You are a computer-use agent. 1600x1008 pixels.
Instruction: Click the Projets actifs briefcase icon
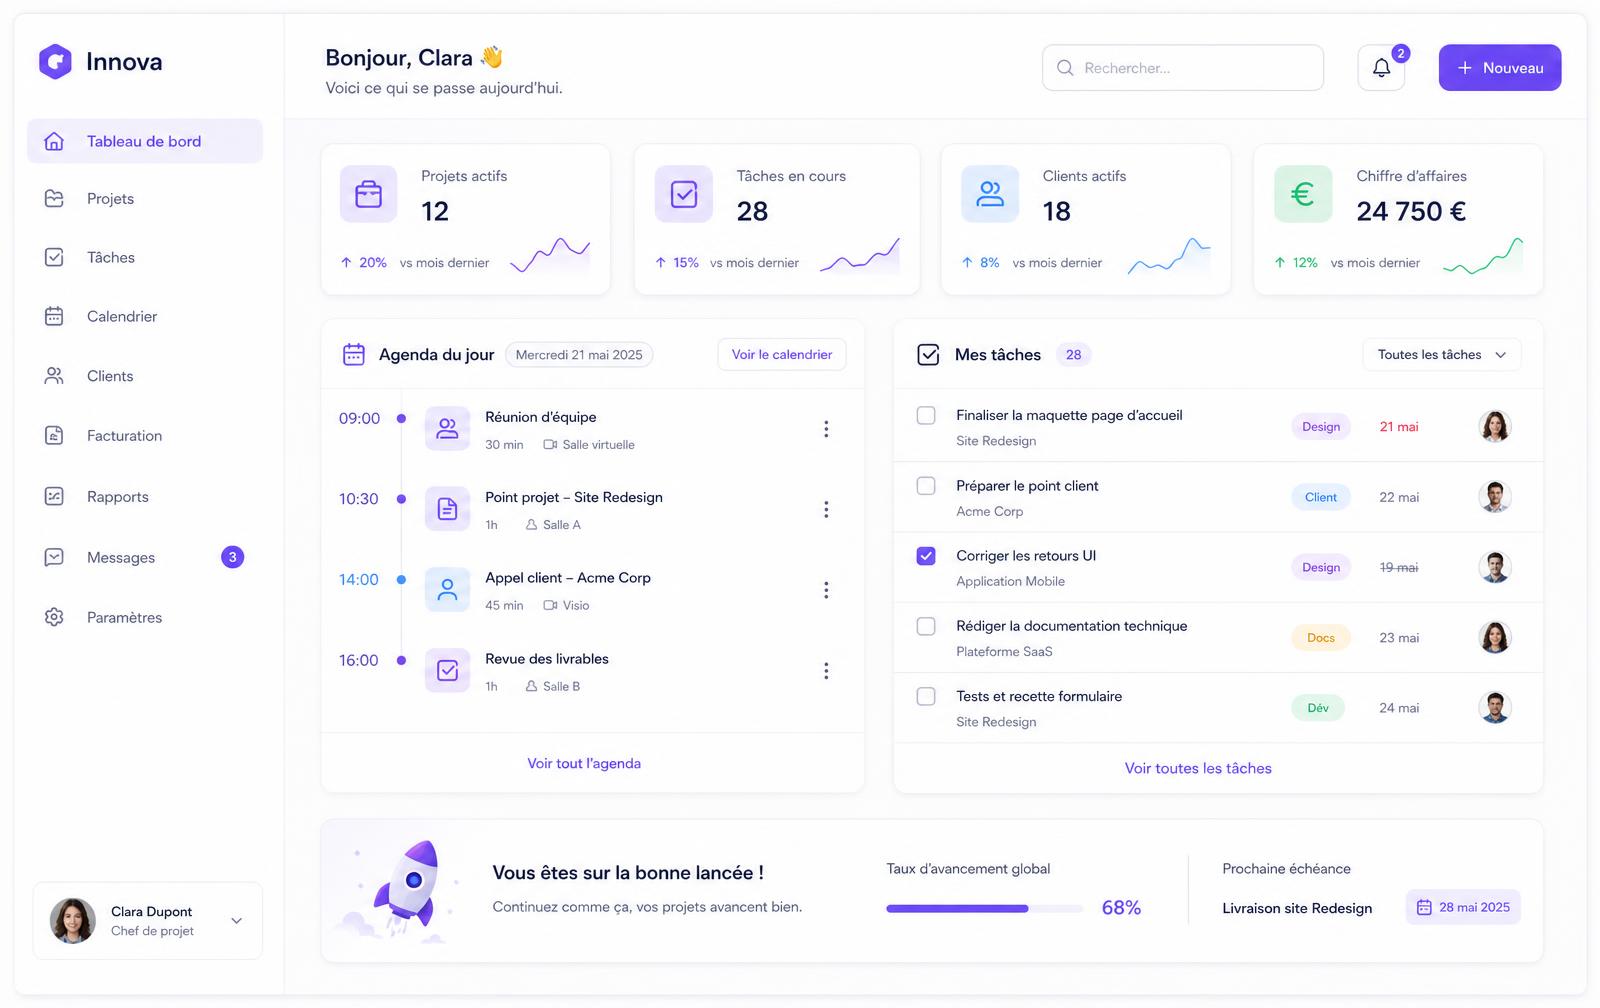pos(369,194)
